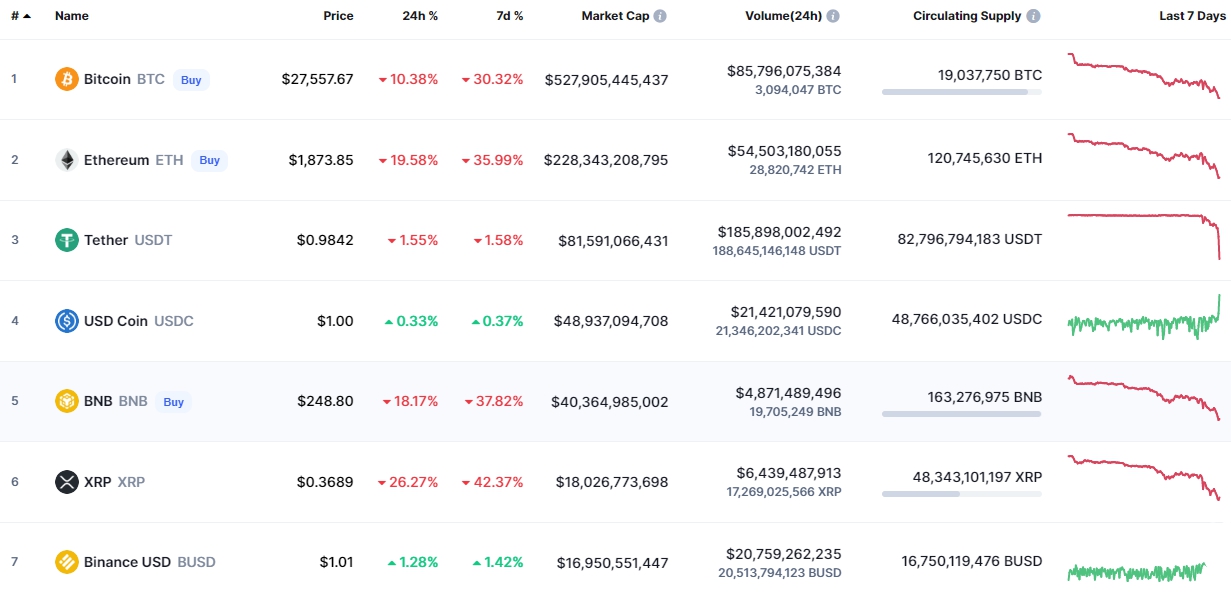Click the Last 7 Days column header
This screenshot has width=1231, height=594.
pos(1191,16)
